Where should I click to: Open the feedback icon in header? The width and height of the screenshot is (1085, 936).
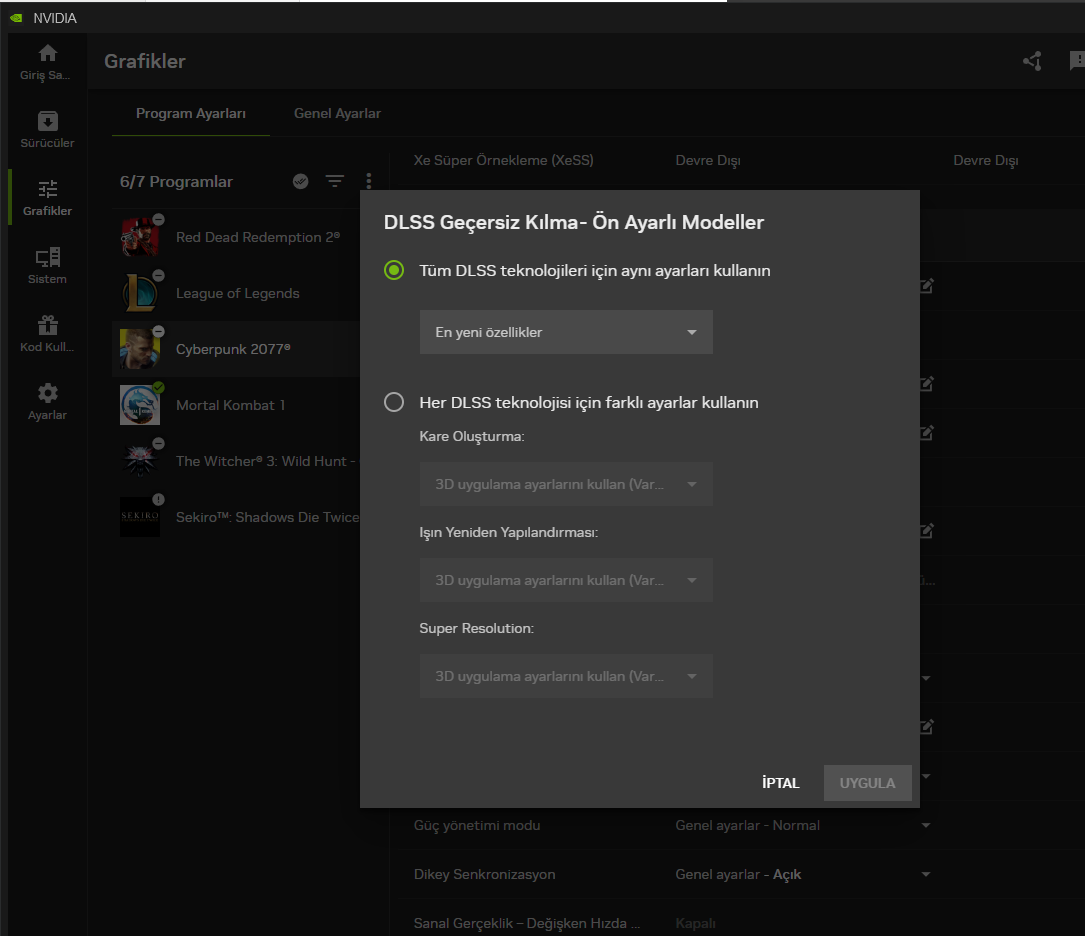click(1077, 61)
